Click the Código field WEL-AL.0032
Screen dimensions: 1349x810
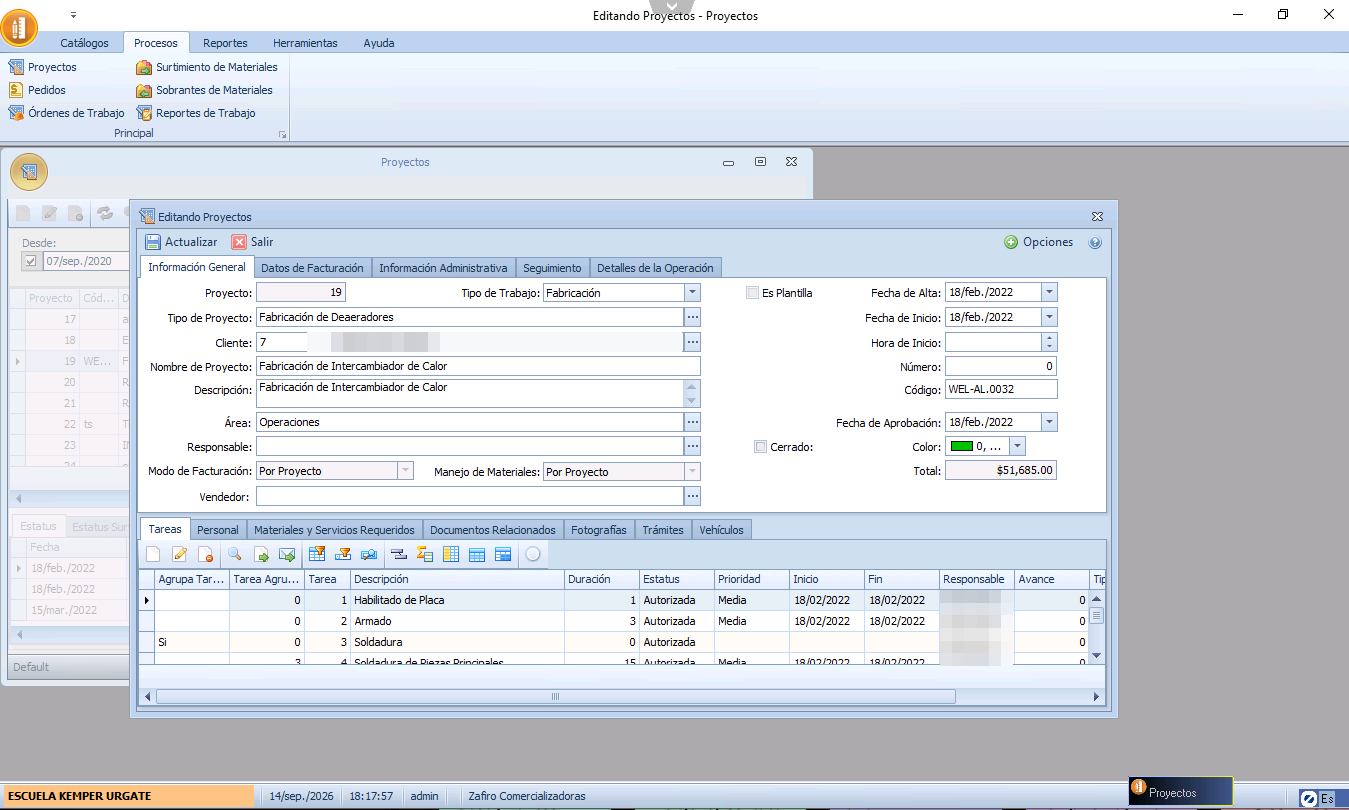pos(1000,390)
